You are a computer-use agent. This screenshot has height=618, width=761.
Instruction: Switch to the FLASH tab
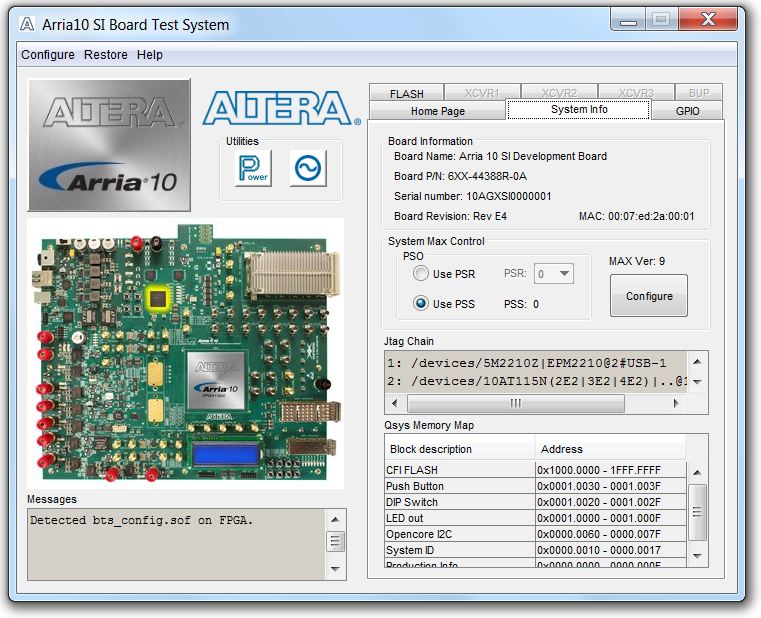pyautogui.click(x=407, y=94)
